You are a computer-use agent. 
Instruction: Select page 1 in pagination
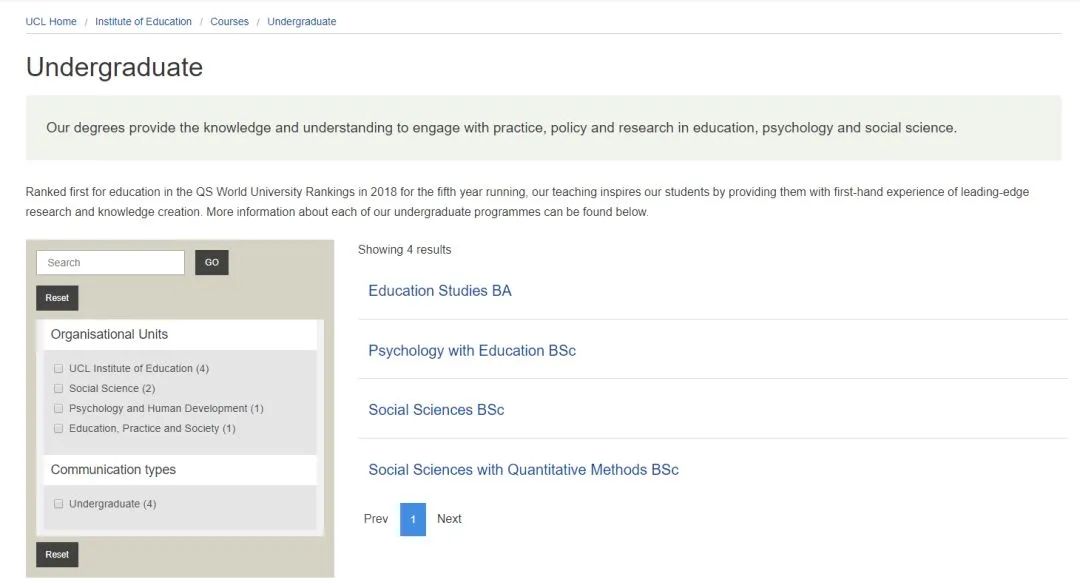[413, 519]
